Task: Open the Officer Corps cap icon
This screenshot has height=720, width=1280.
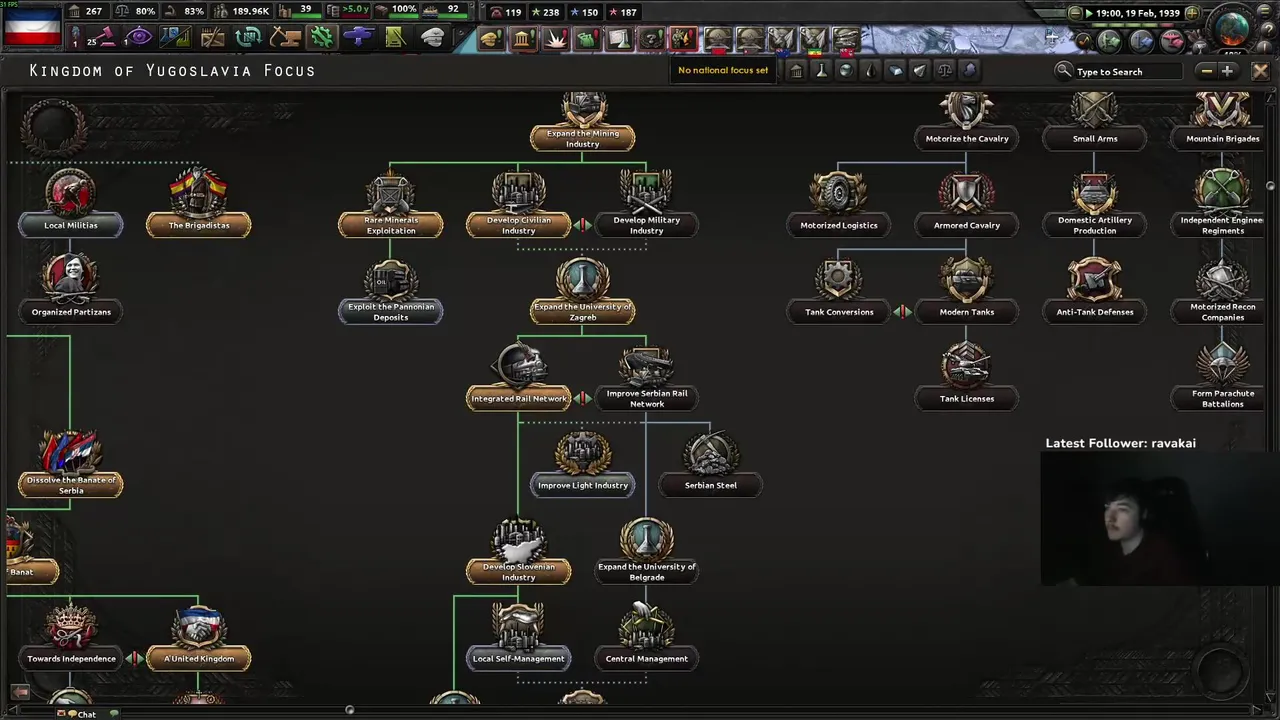Action: (x=432, y=38)
